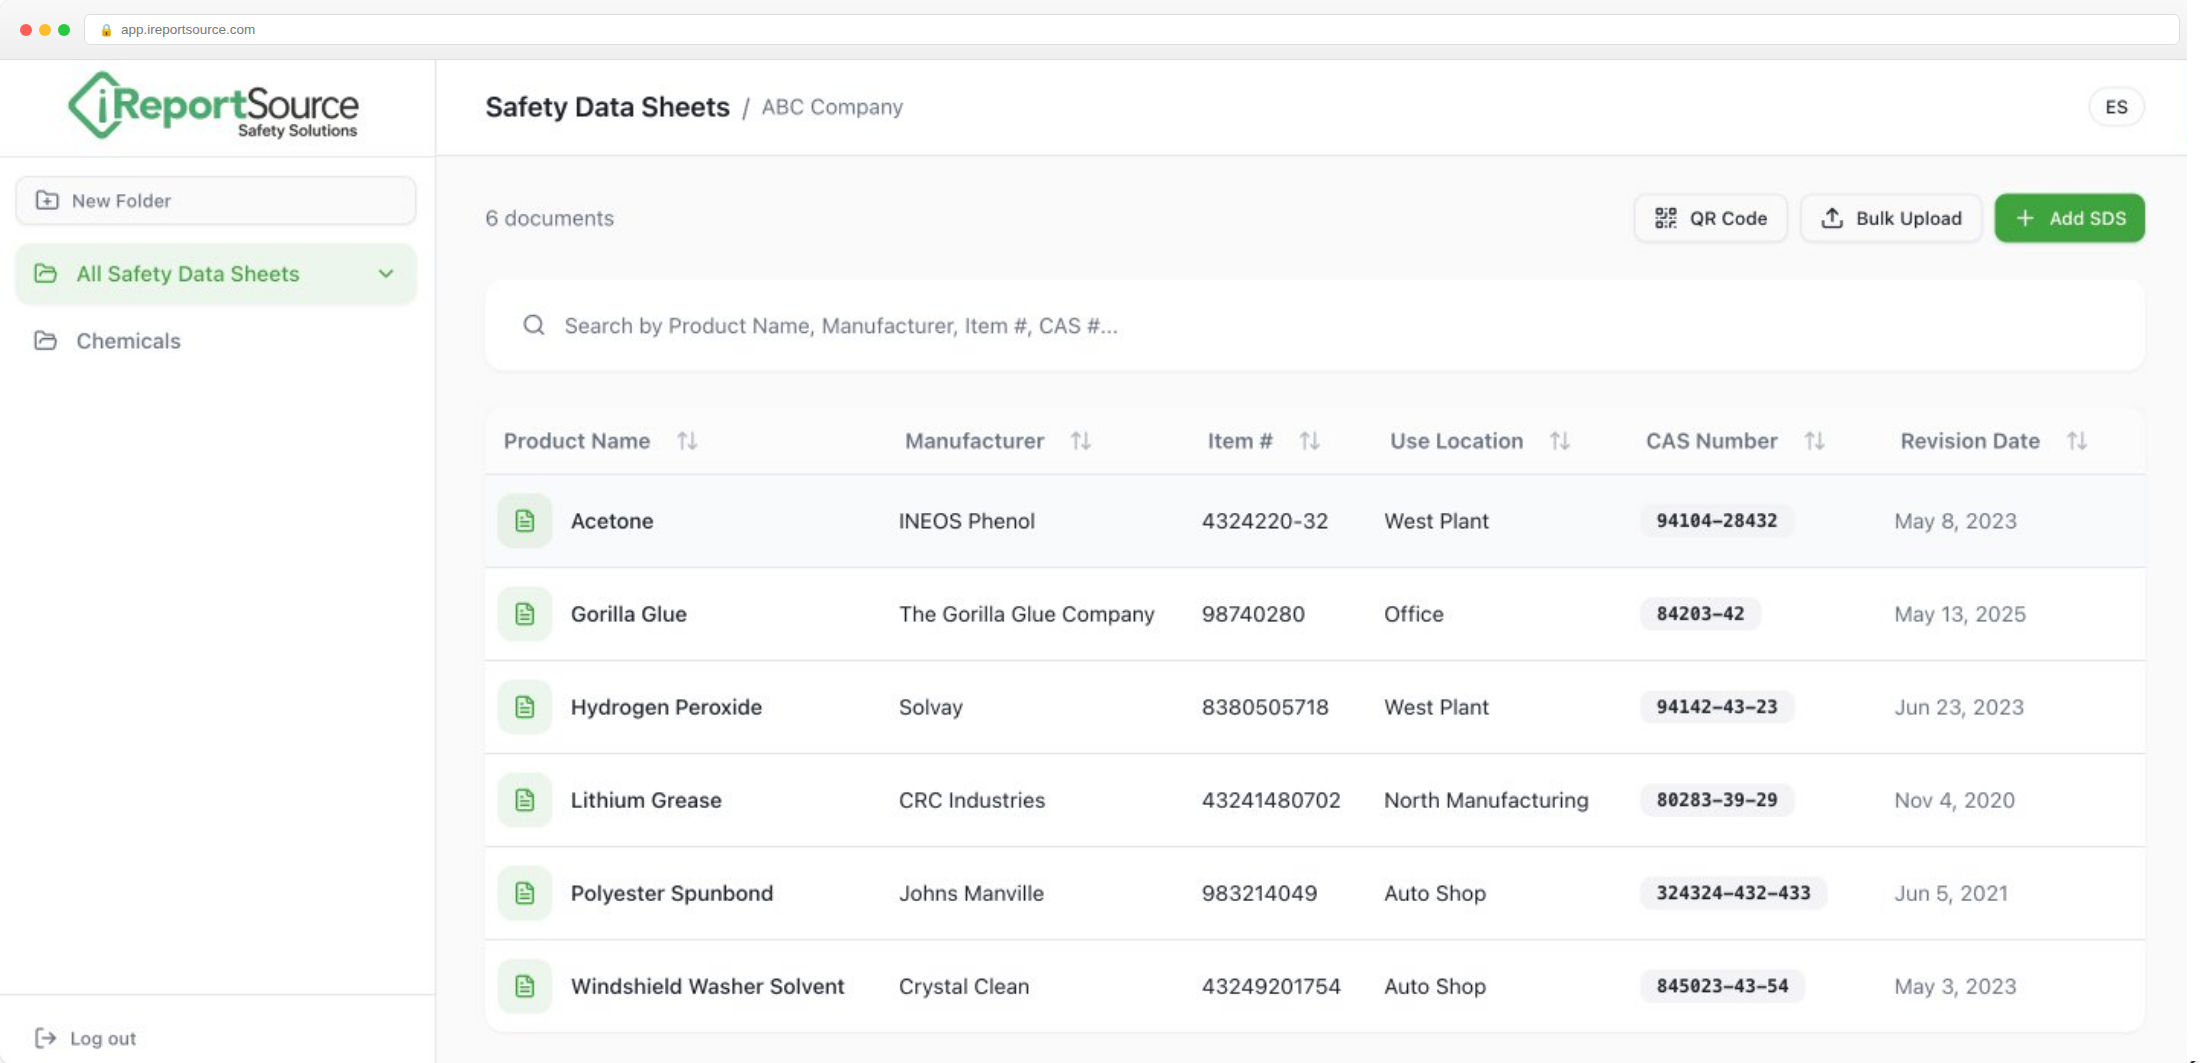This screenshot has width=2200, height=1063.
Task: Click manufacturer INEOS Phenol
Action: [x=966, y=520]
